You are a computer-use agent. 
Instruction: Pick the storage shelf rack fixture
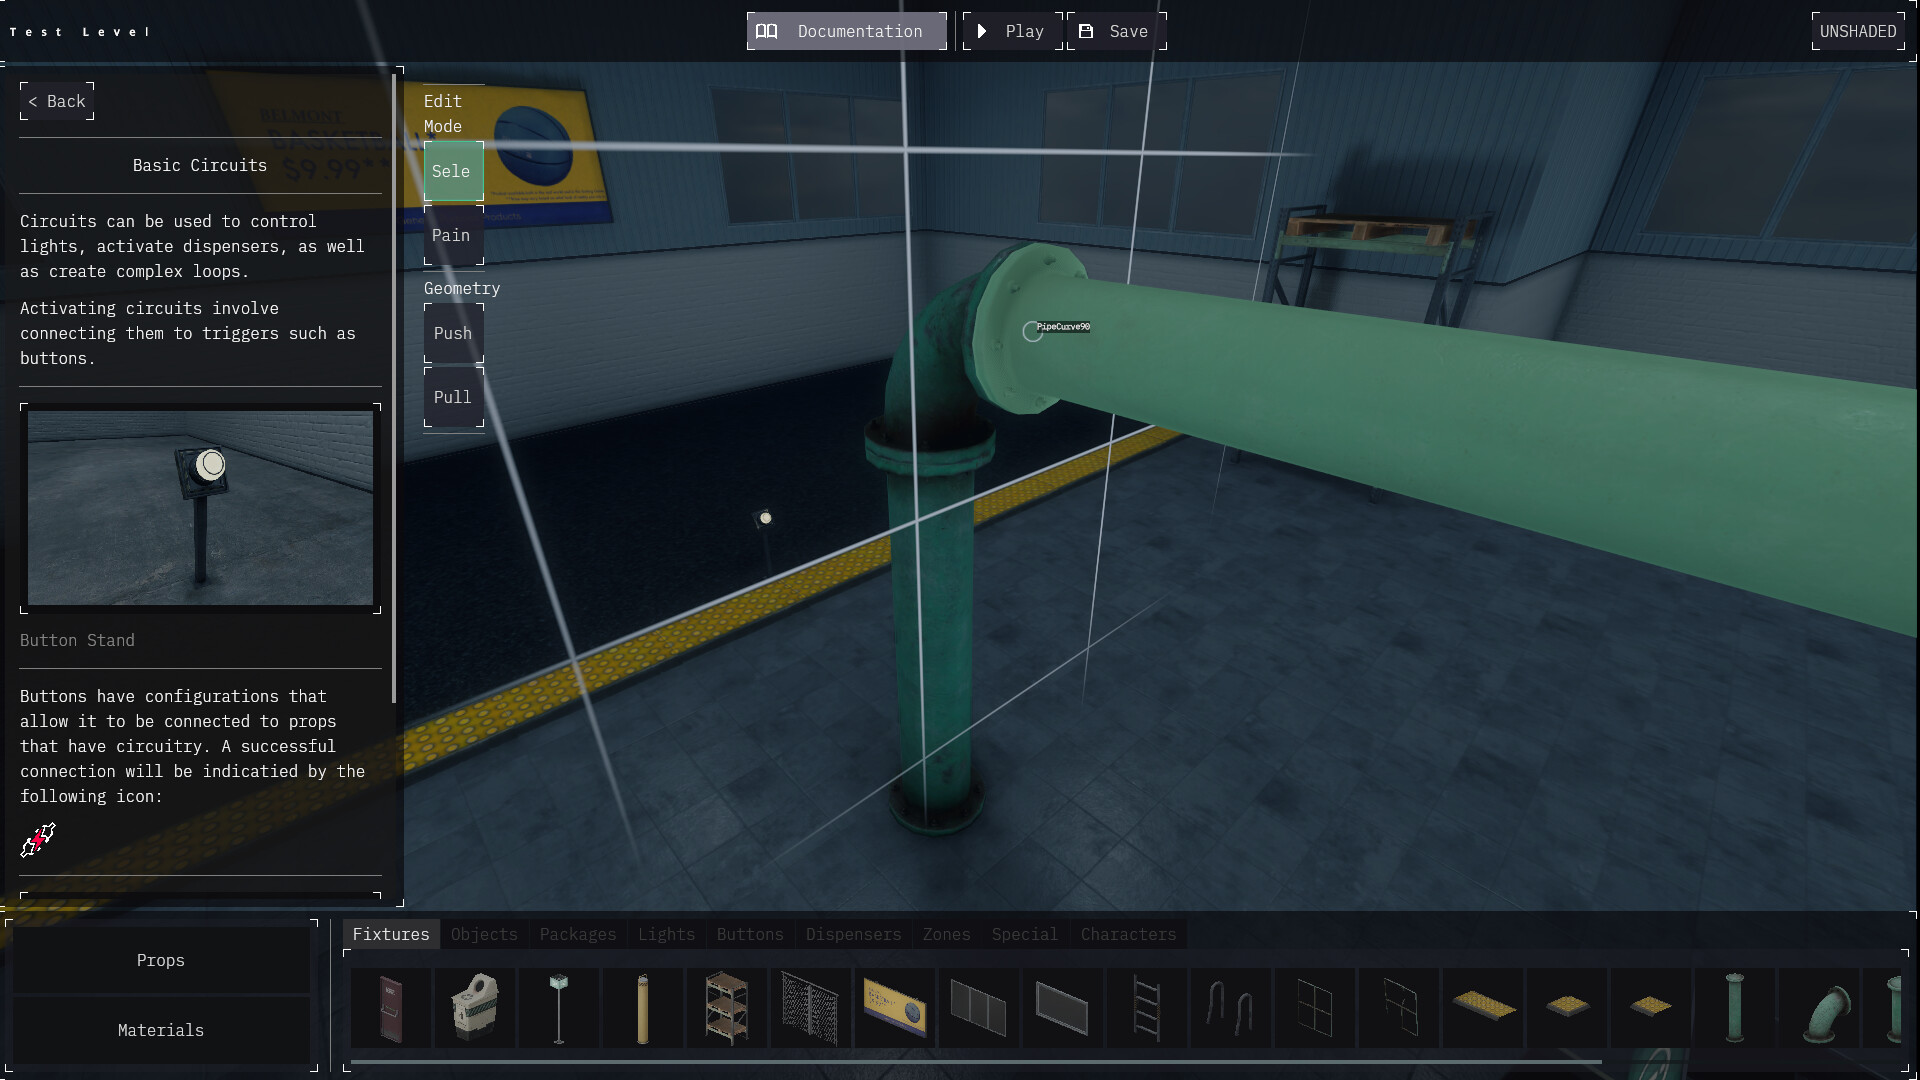point(727,1008)
